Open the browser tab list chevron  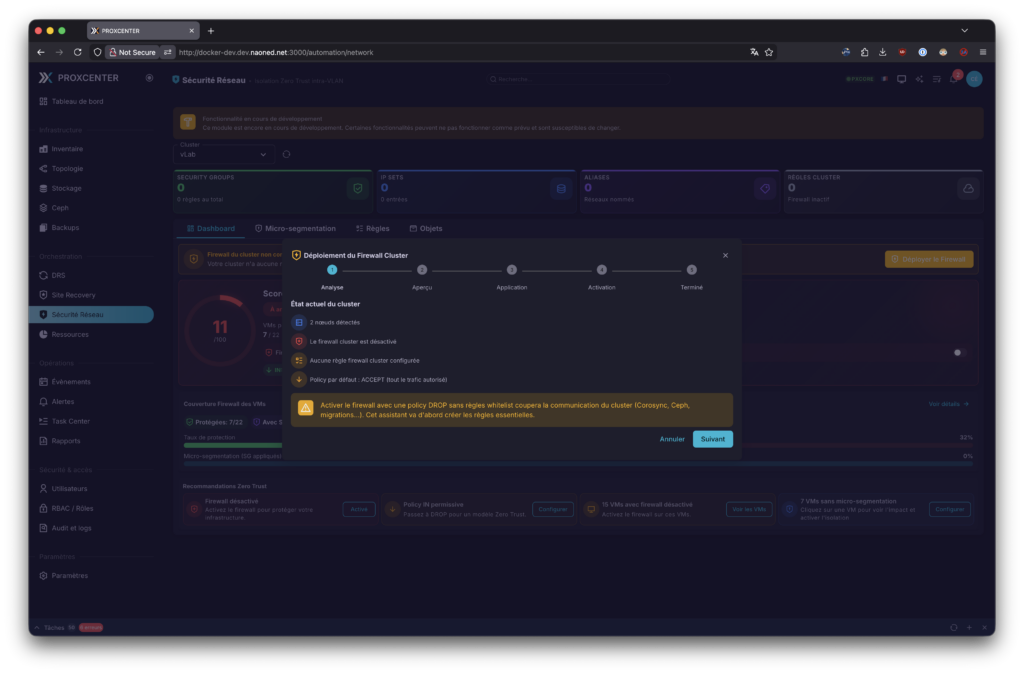click(x=964, y=31)
